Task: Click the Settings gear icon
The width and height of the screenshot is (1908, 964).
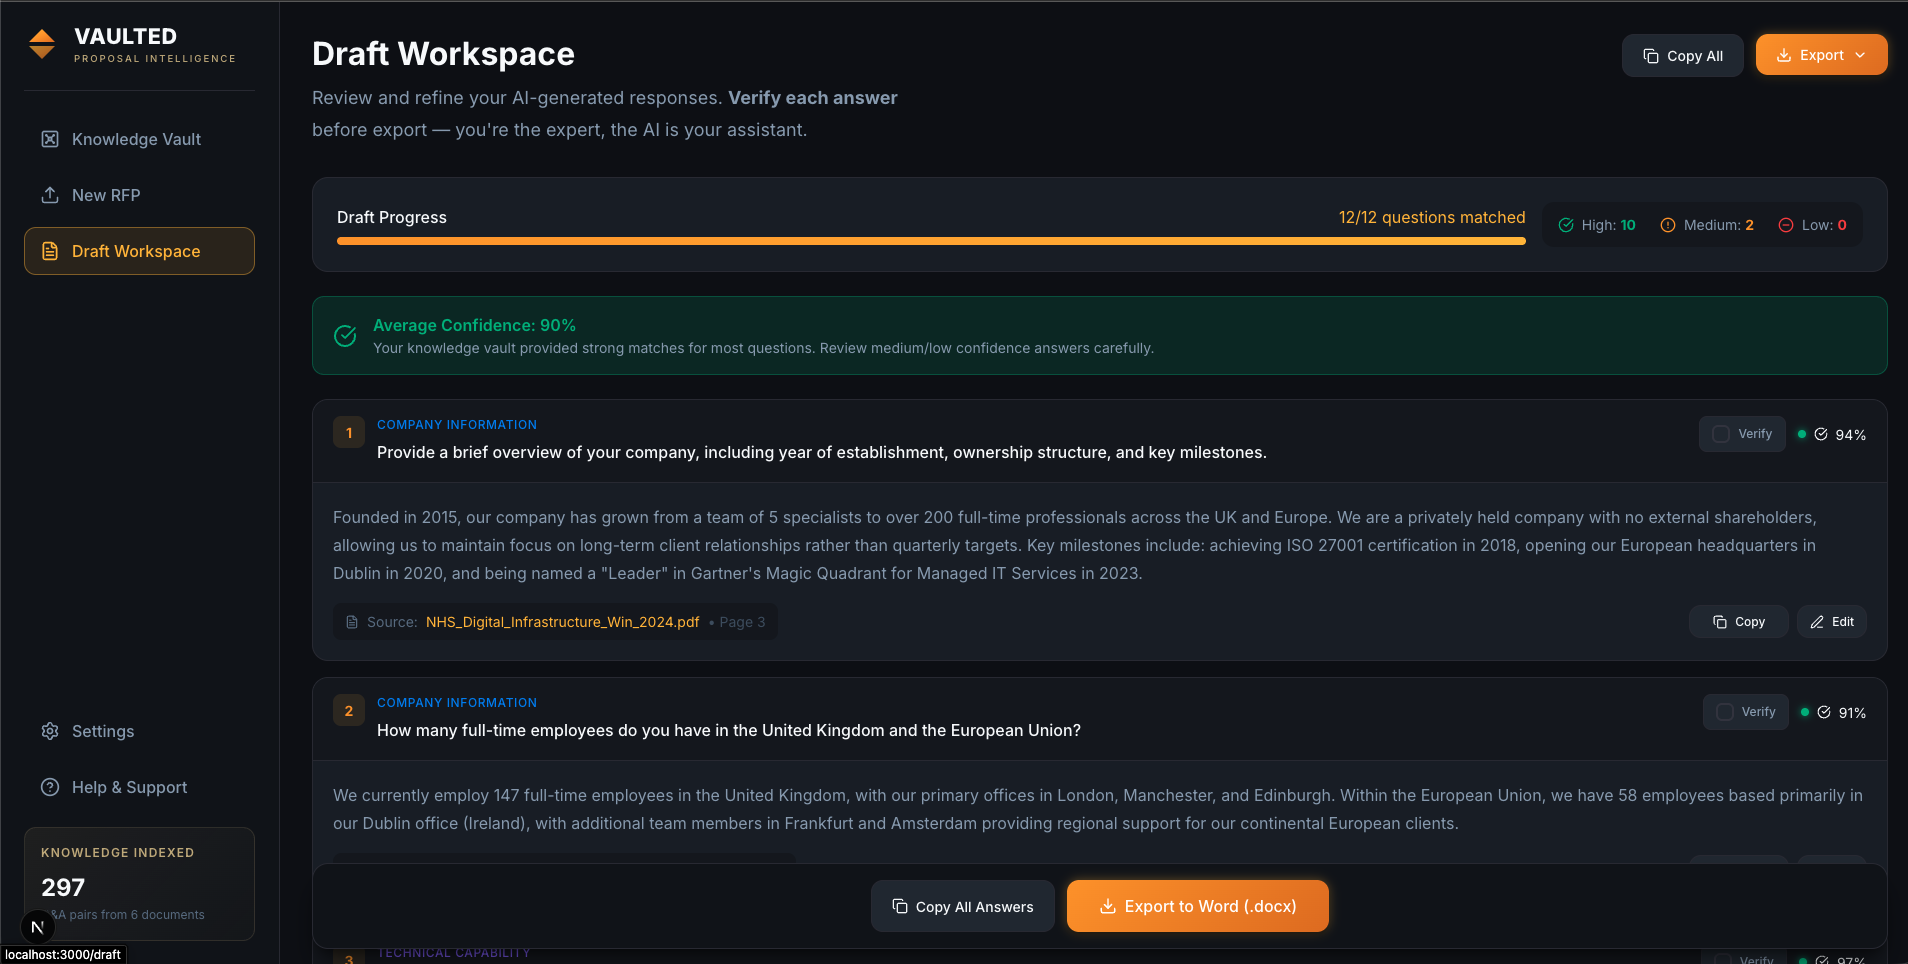Action: (x=50, y=731)
